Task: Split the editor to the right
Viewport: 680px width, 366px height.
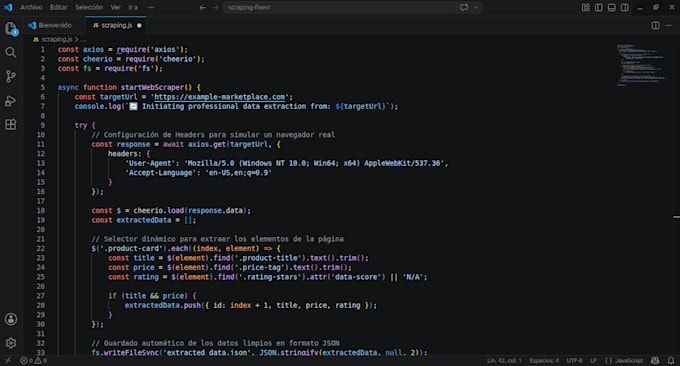Action: pos(655,26)
